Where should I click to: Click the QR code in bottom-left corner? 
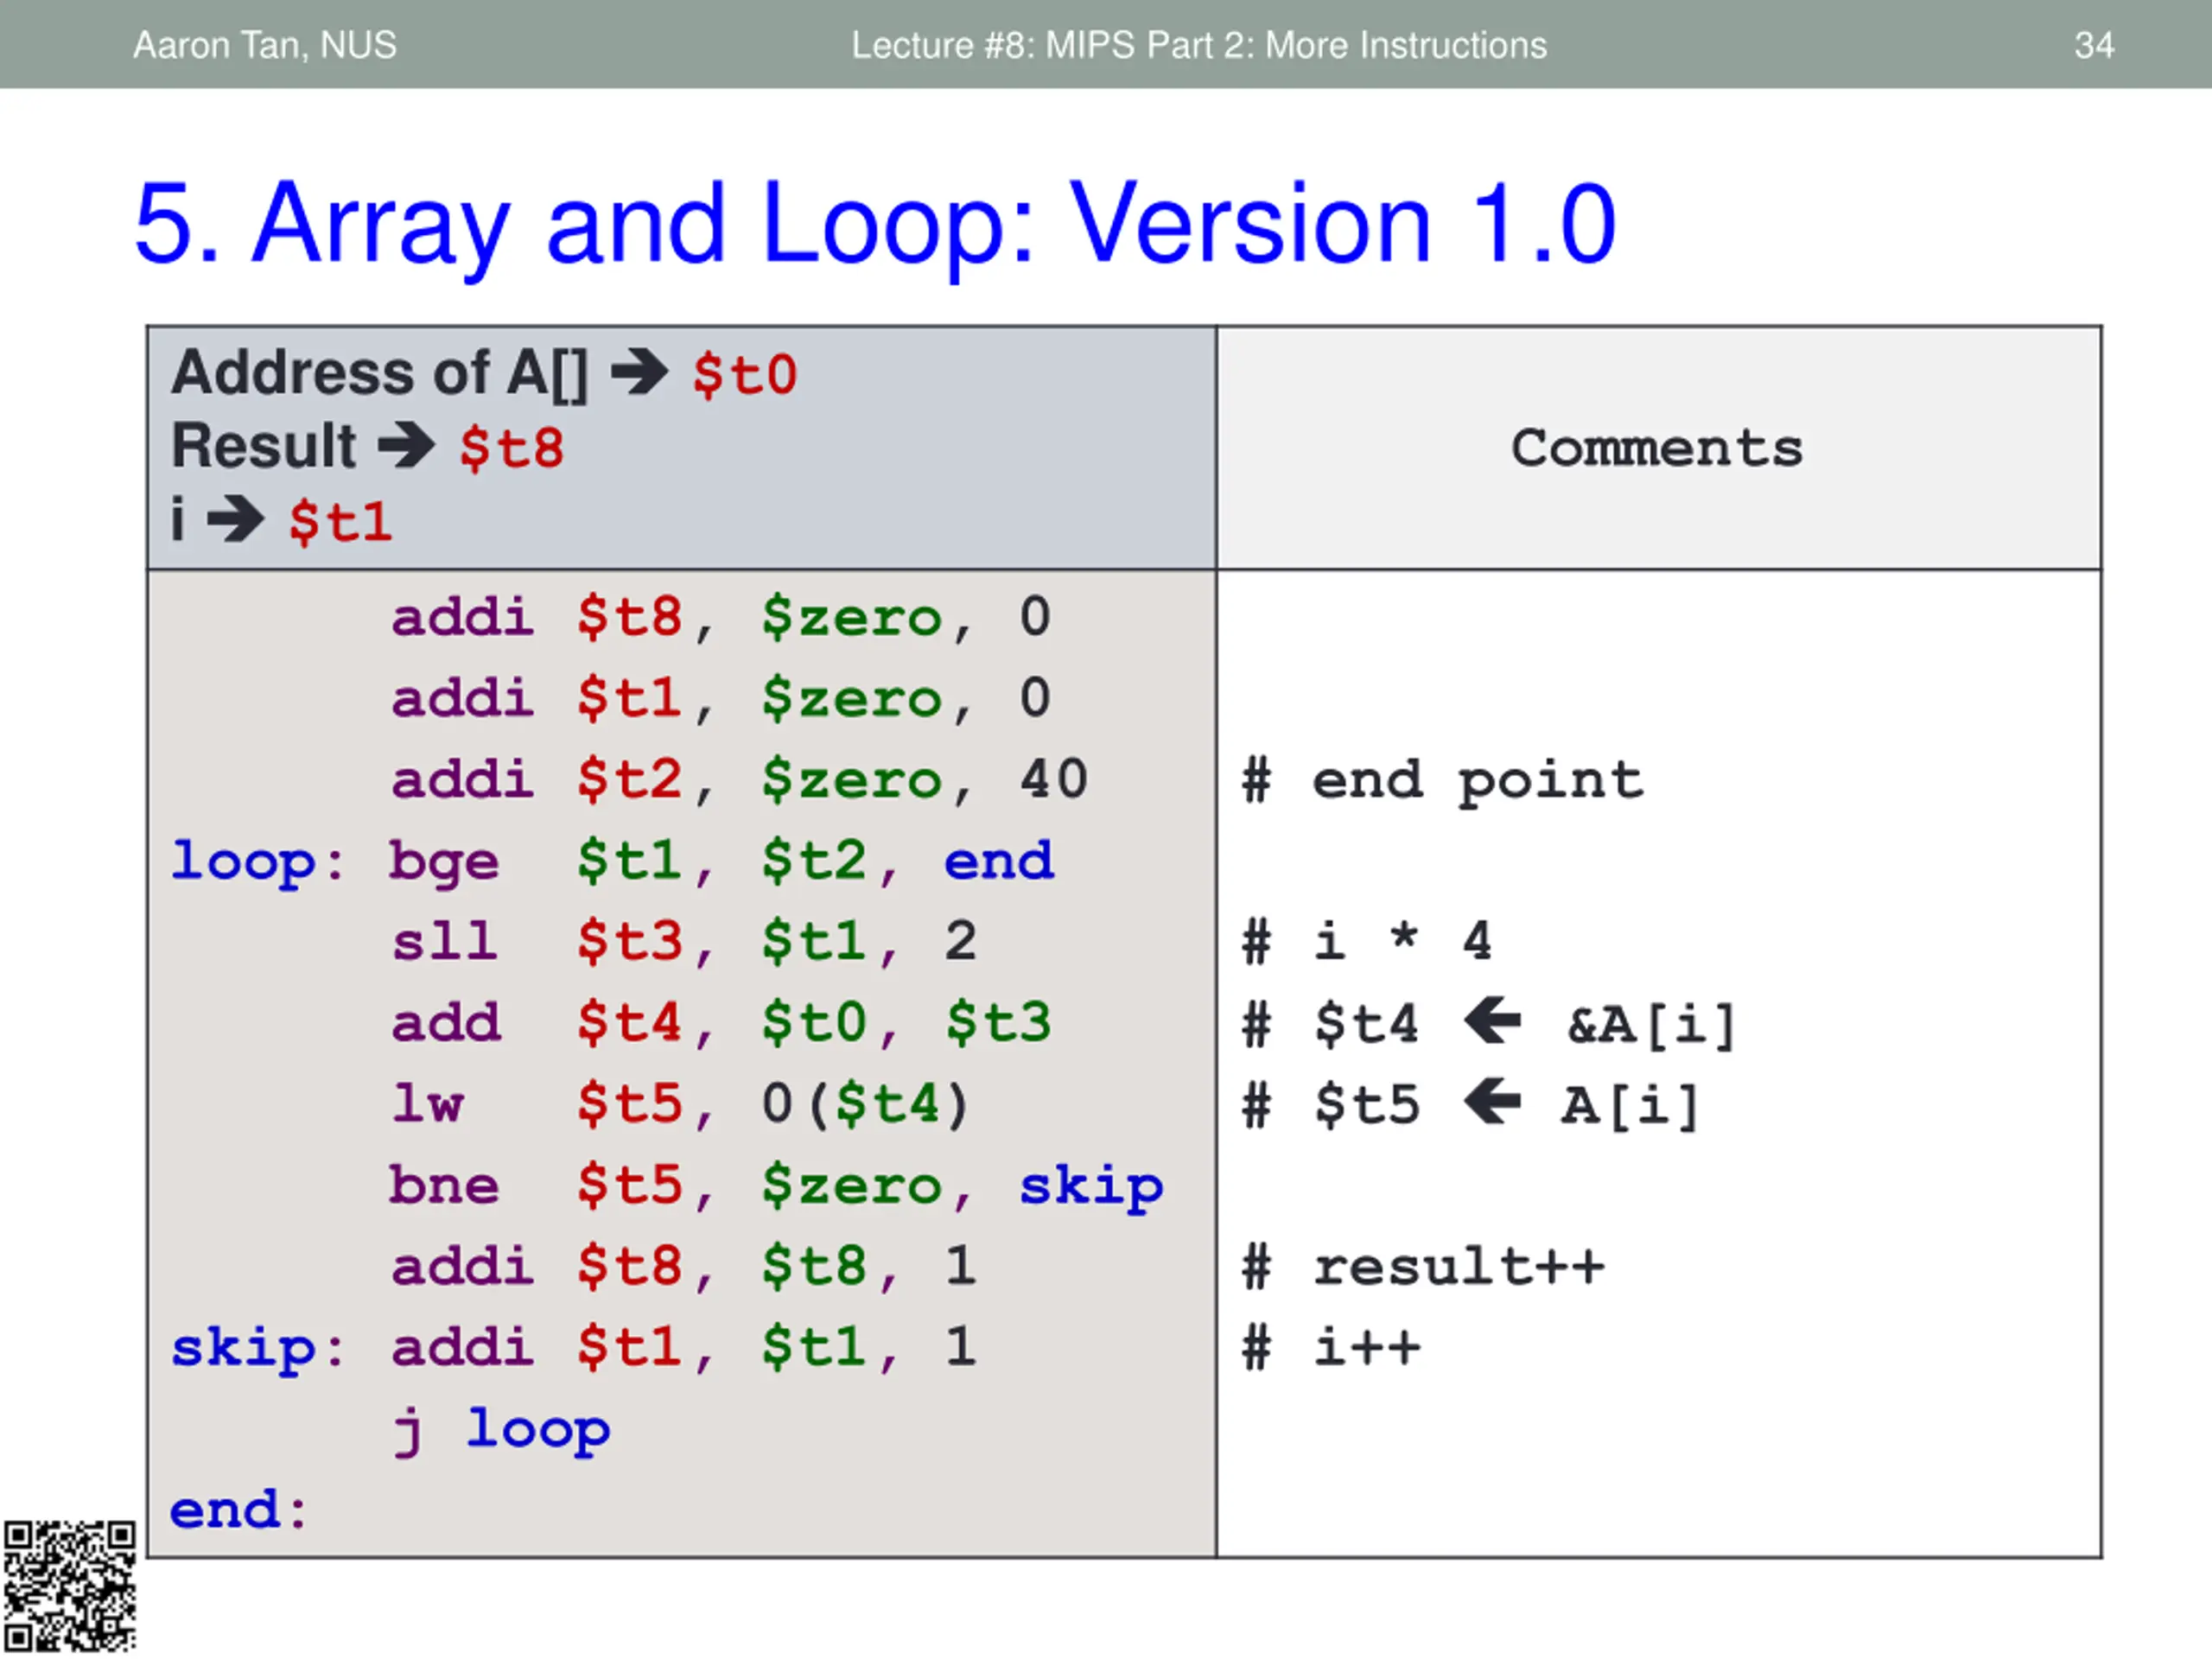click(69, 1586)
